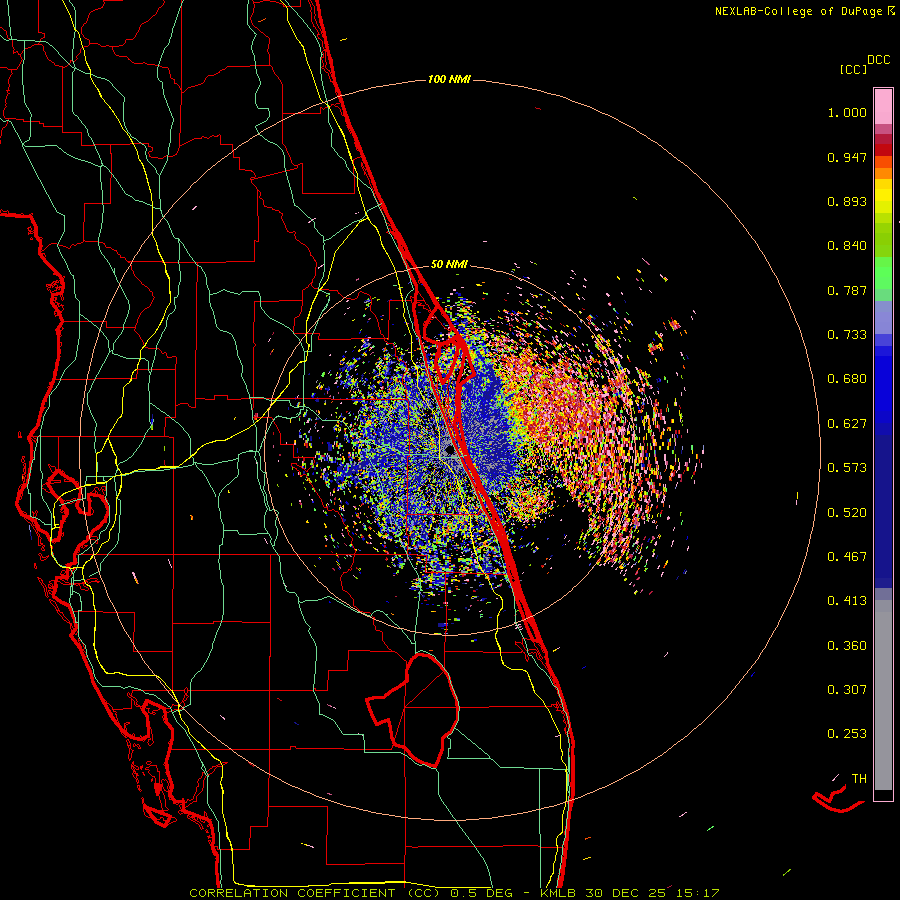This screenshot has width=900, height=900.
Task: Click the 0.787 legend value
Action: pos(847,290)
